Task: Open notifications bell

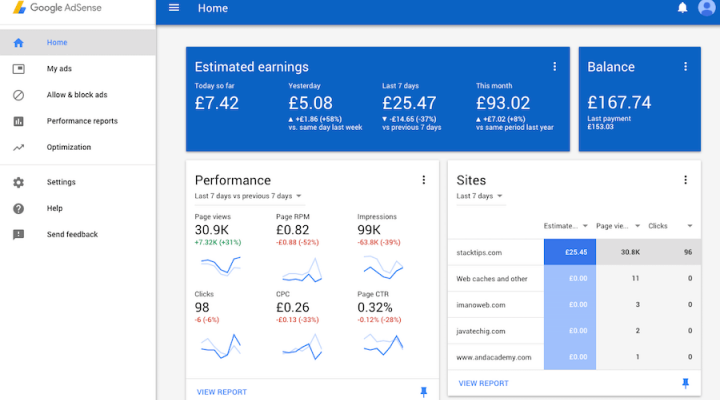Action: [682, 8]
